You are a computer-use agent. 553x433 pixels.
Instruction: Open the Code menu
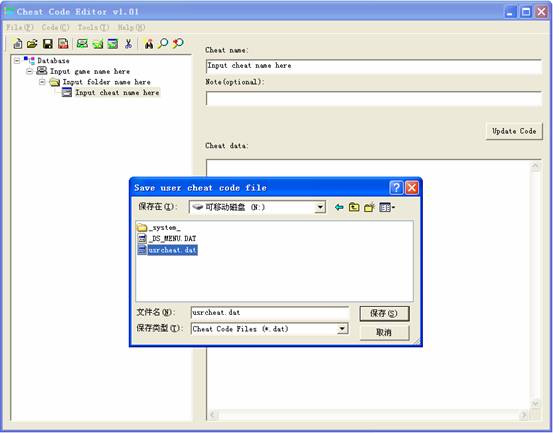pyautogui.click(x=55, y=28)
